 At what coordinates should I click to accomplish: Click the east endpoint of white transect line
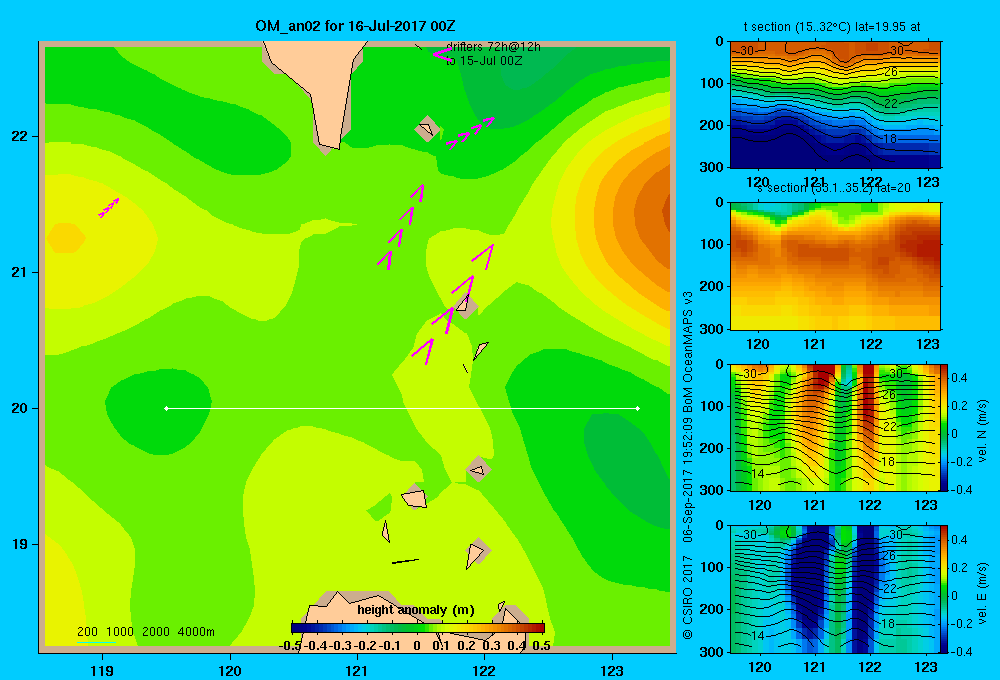click(x=638, y=408)
